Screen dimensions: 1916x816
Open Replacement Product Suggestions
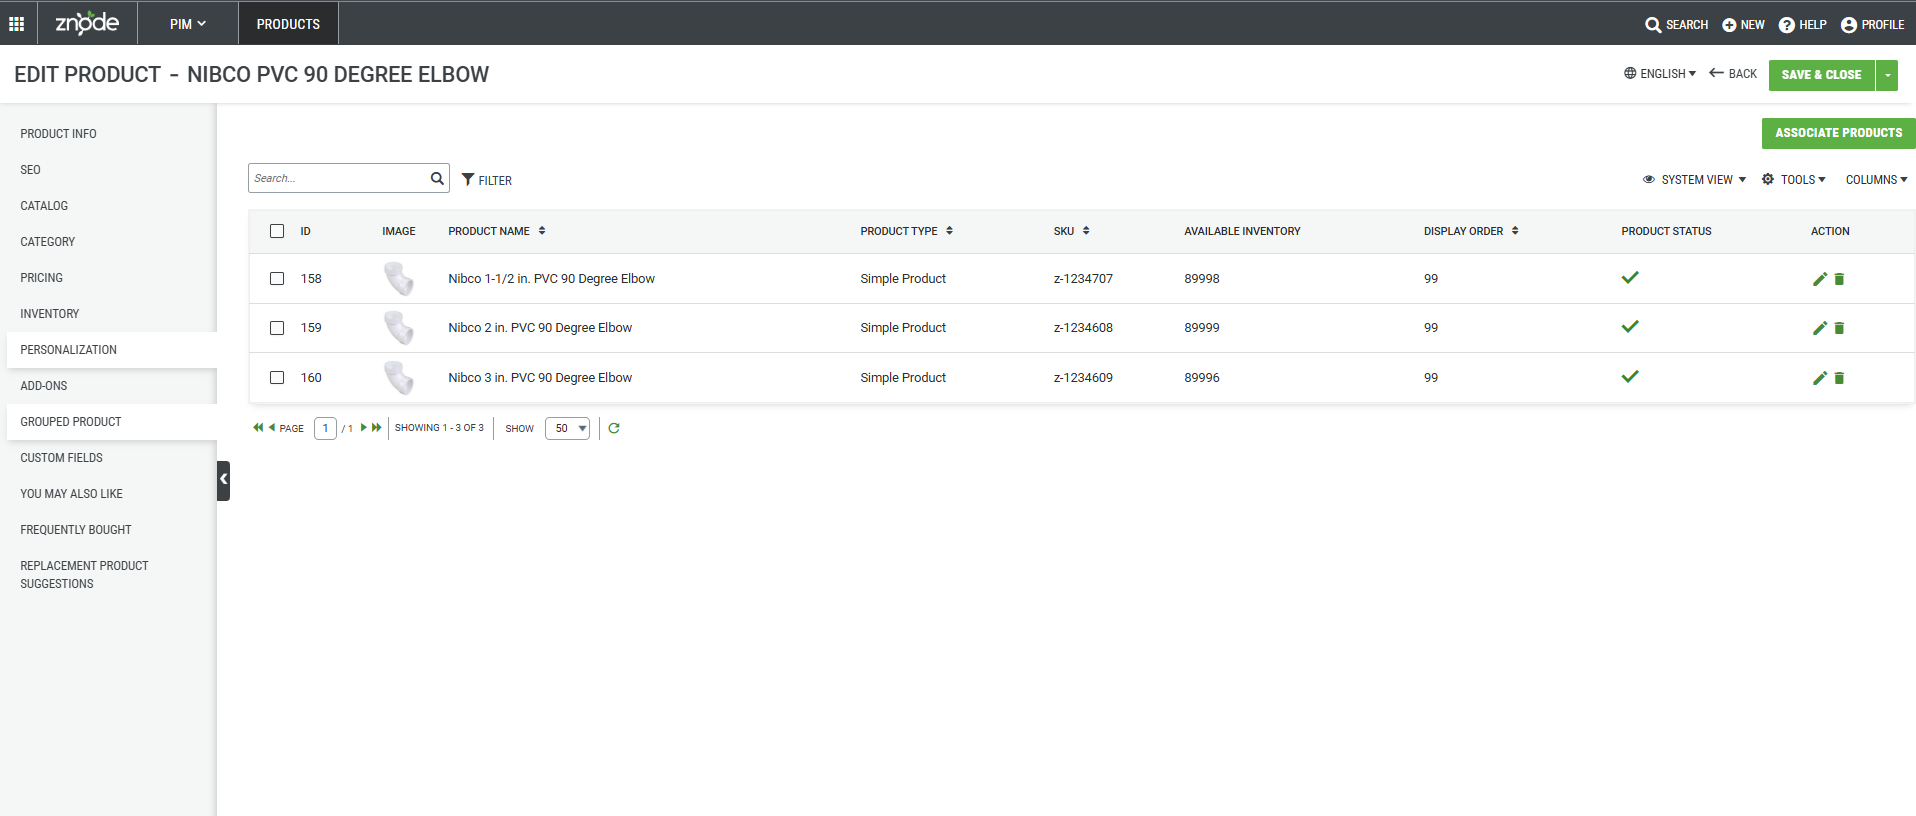tap(84, 575)
